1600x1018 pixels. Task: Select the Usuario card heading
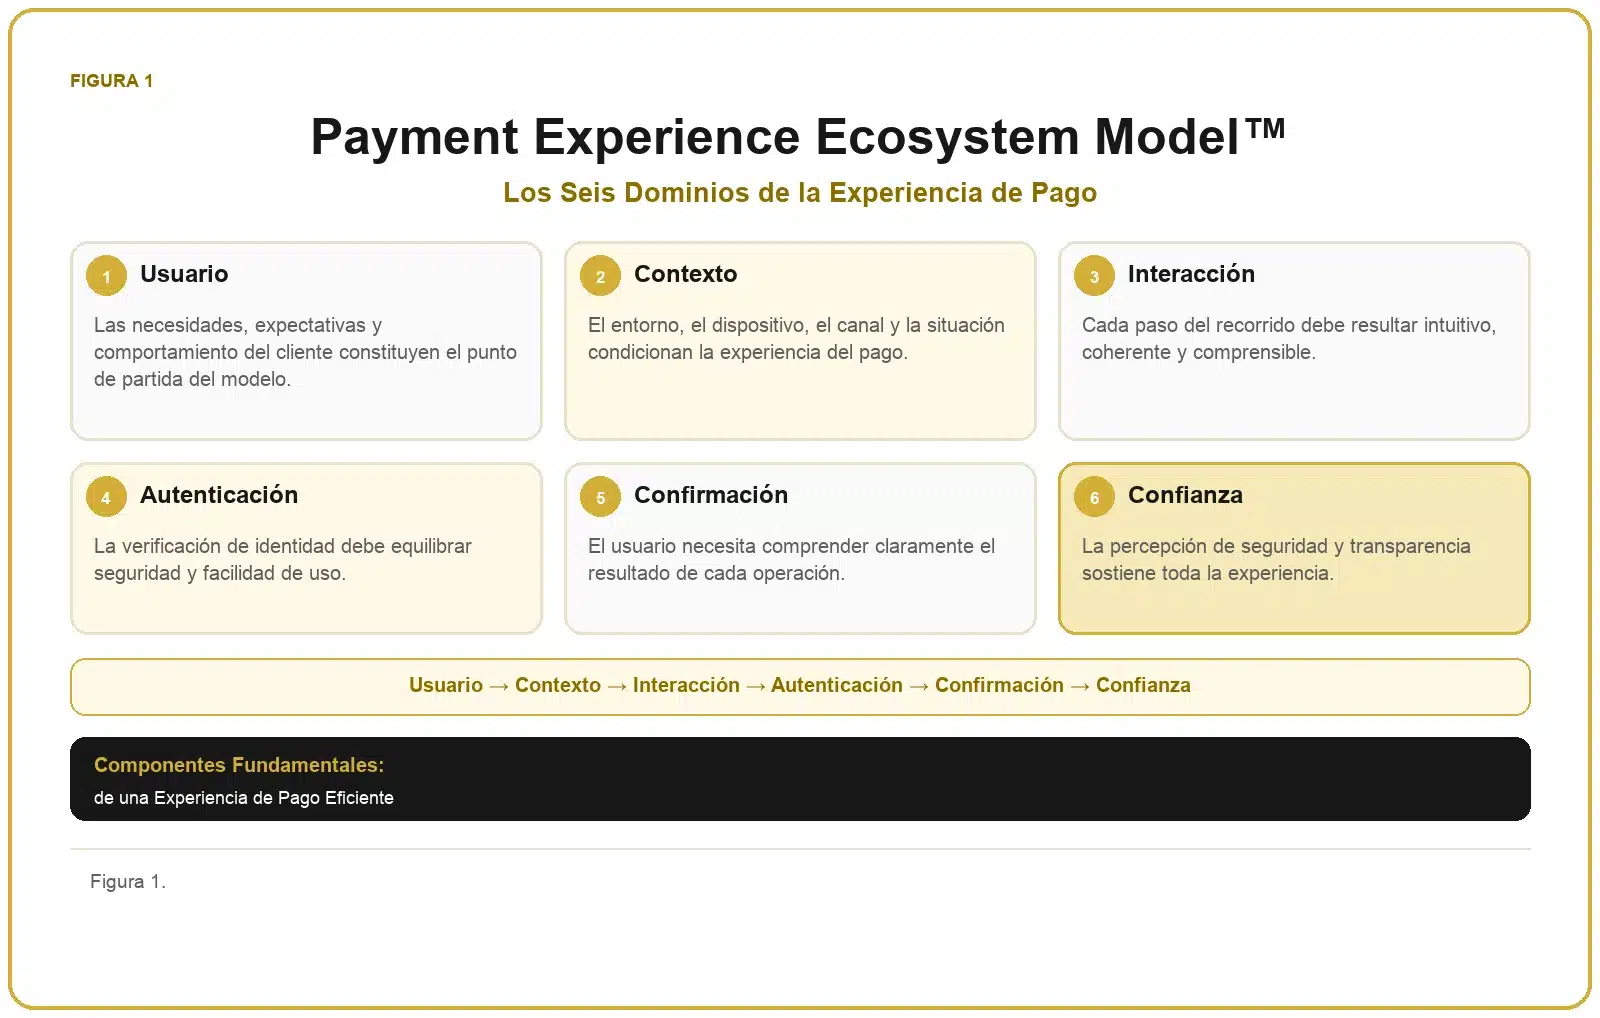click(x=184, y=274)
